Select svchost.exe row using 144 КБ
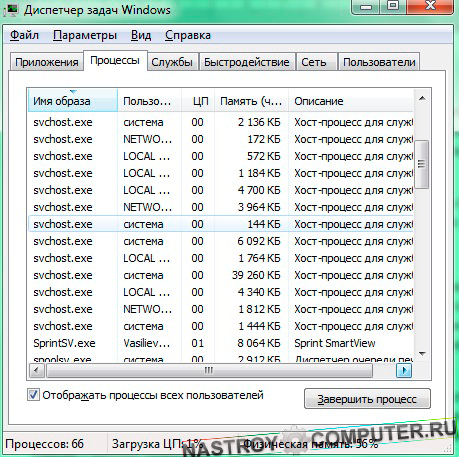Screen dimensions: 459x457 pos(221,224)
